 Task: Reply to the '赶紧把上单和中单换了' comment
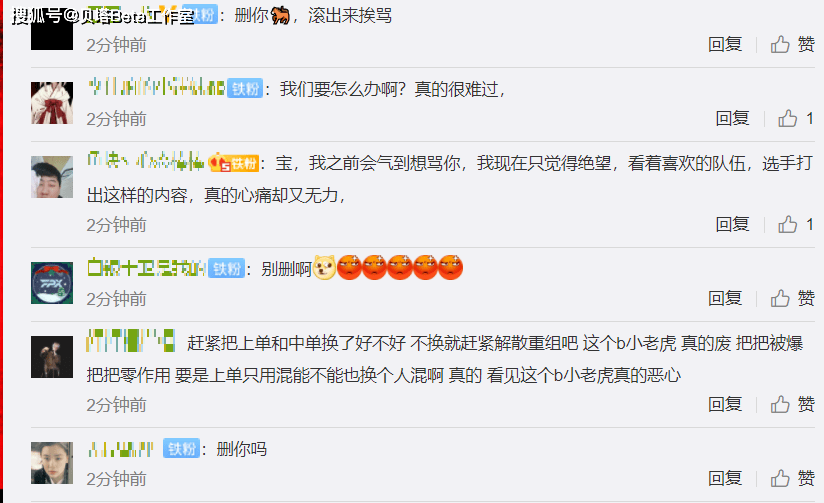pos(725,405)
